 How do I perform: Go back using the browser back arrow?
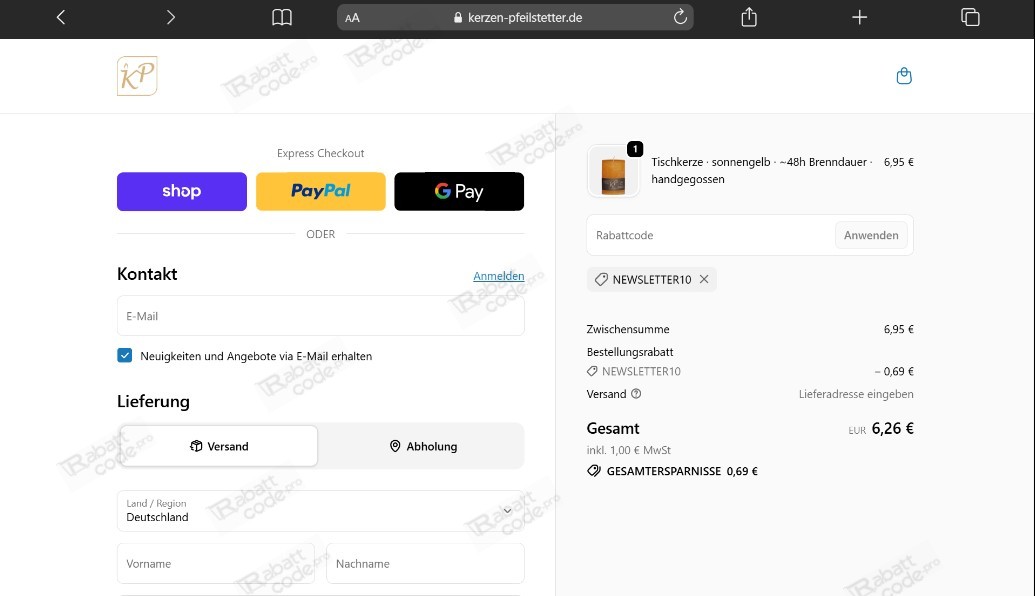[x=61, y=17]
